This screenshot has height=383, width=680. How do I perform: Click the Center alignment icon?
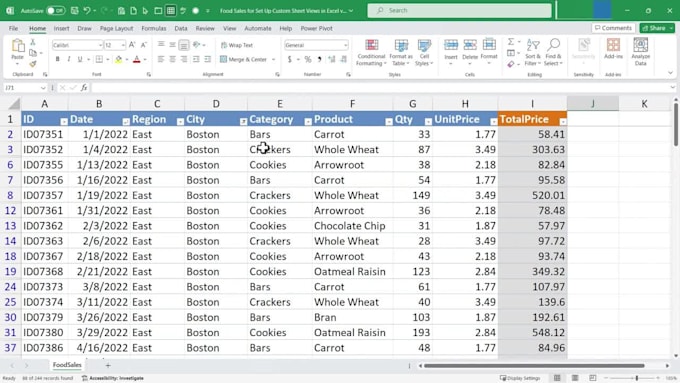click(x=172, y=59)
